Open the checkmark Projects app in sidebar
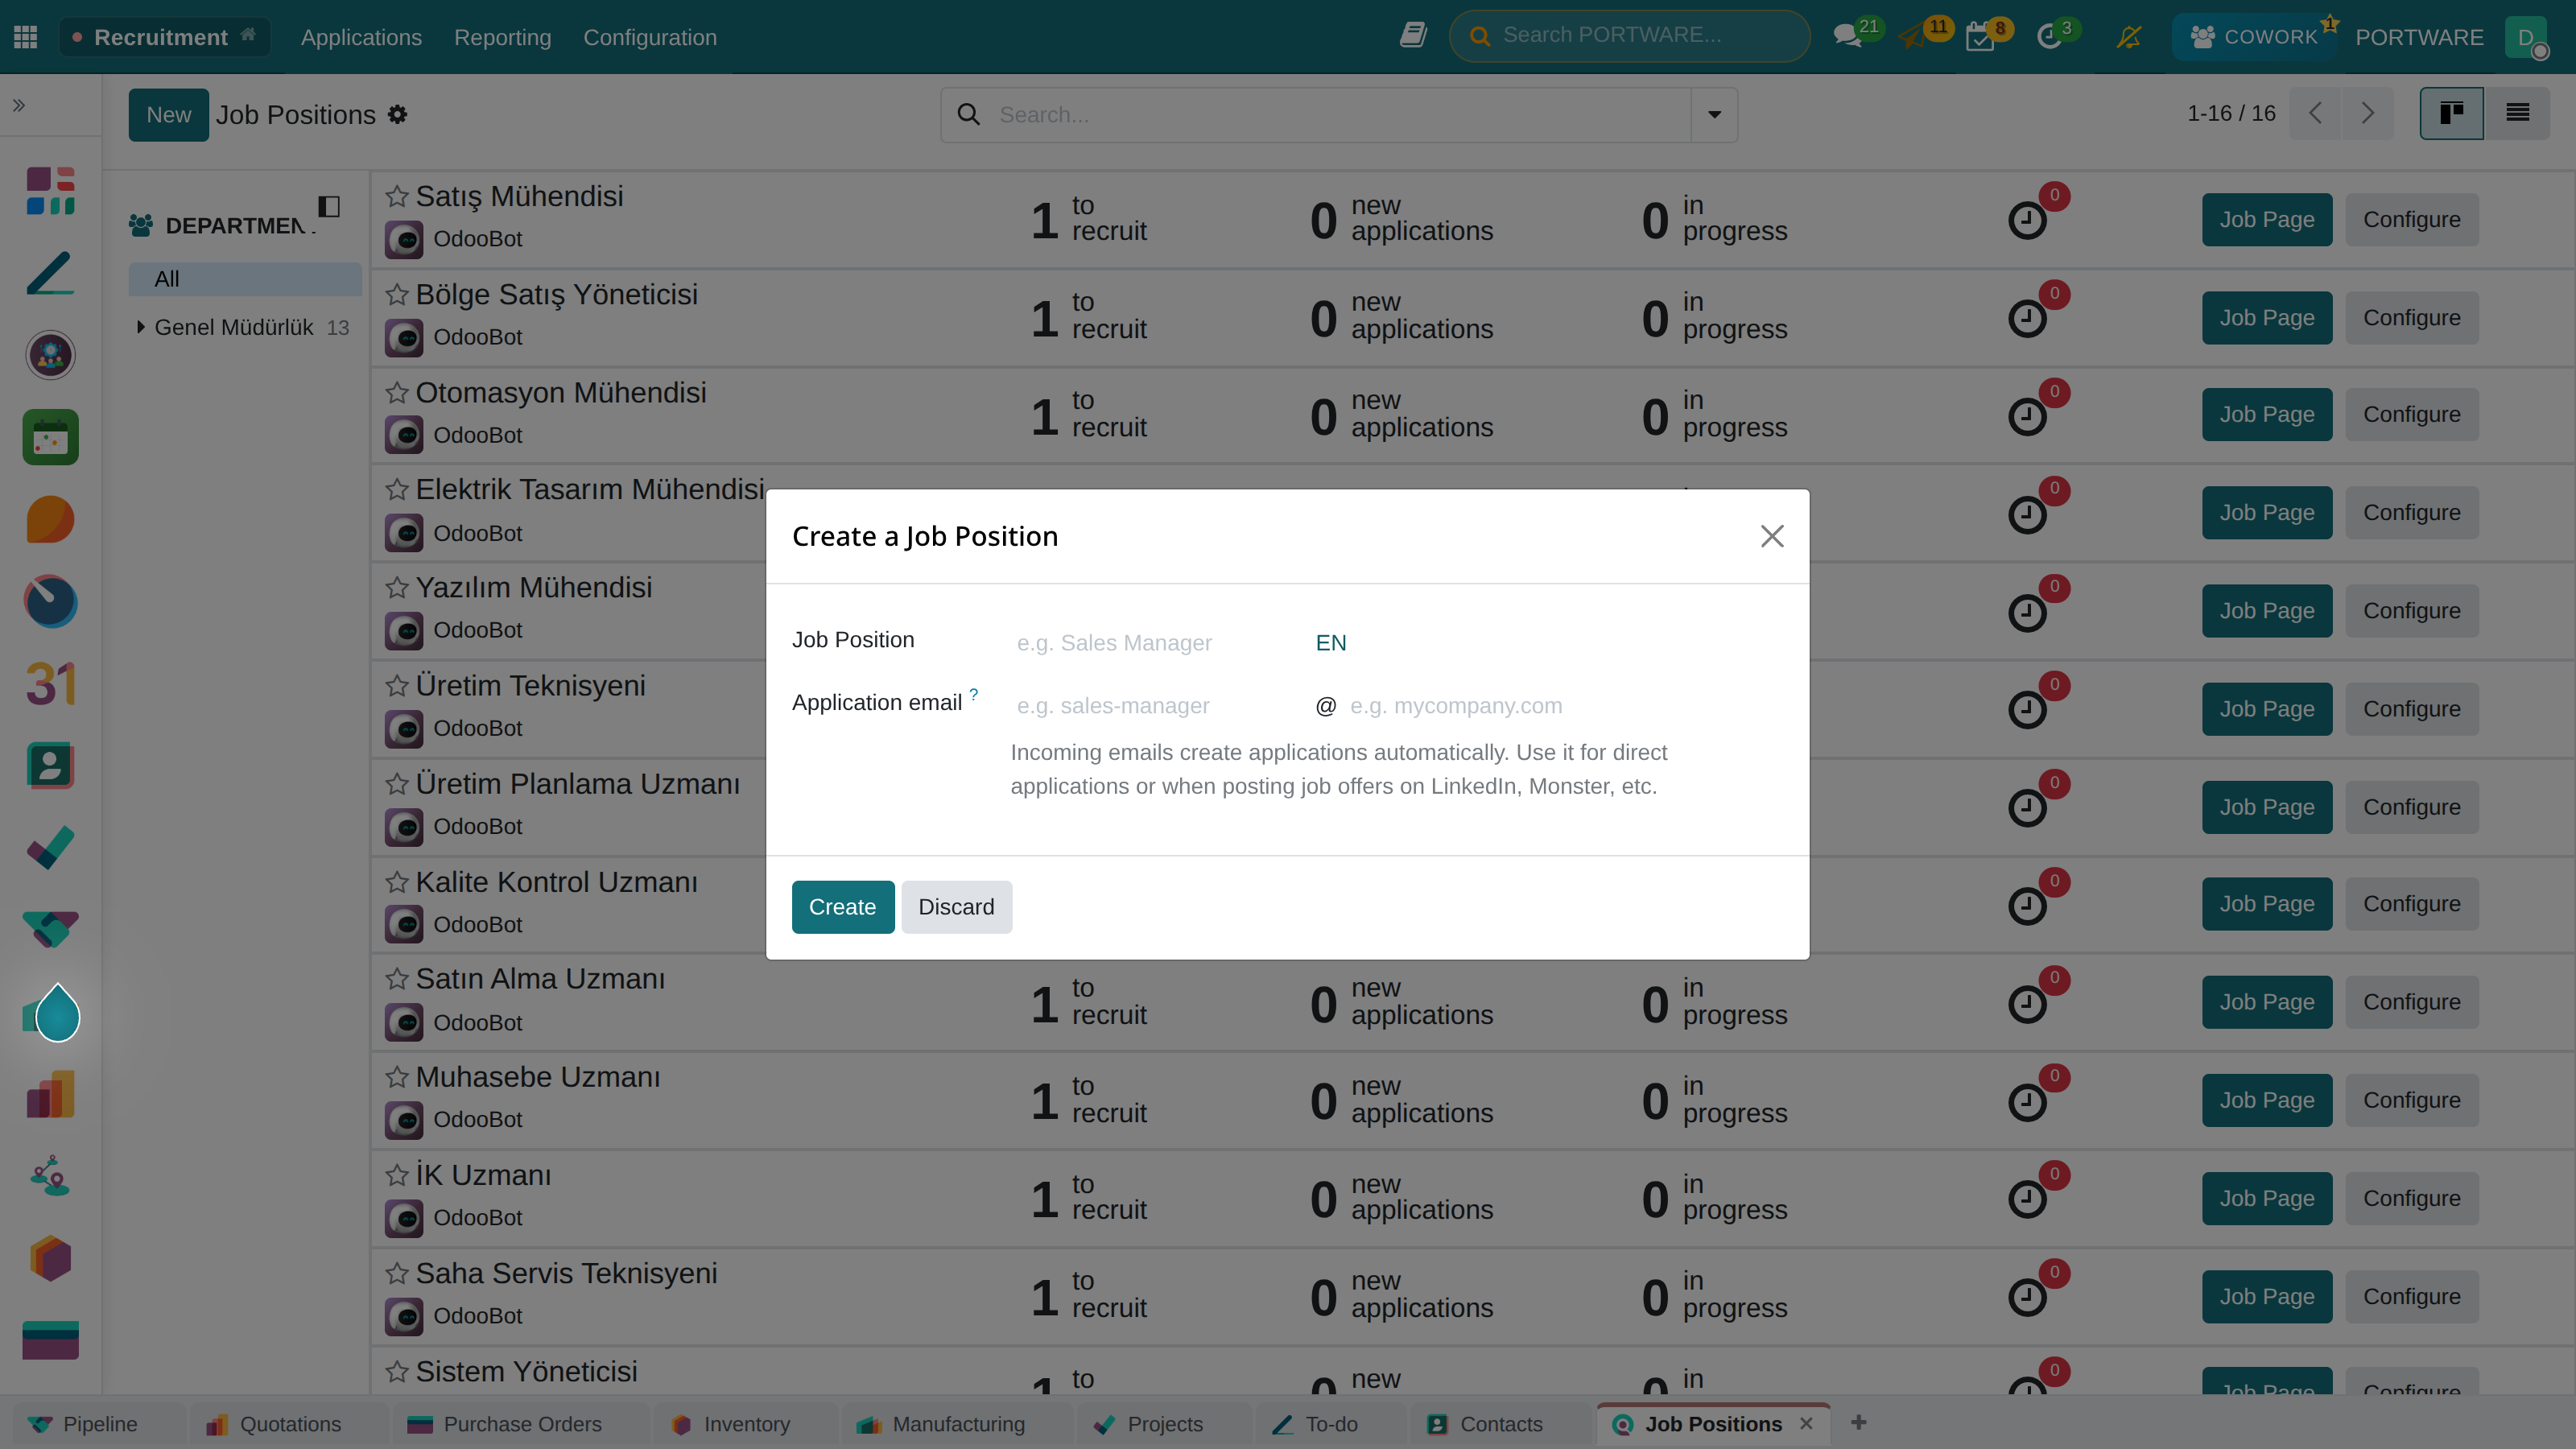 (x=50, y=848)
